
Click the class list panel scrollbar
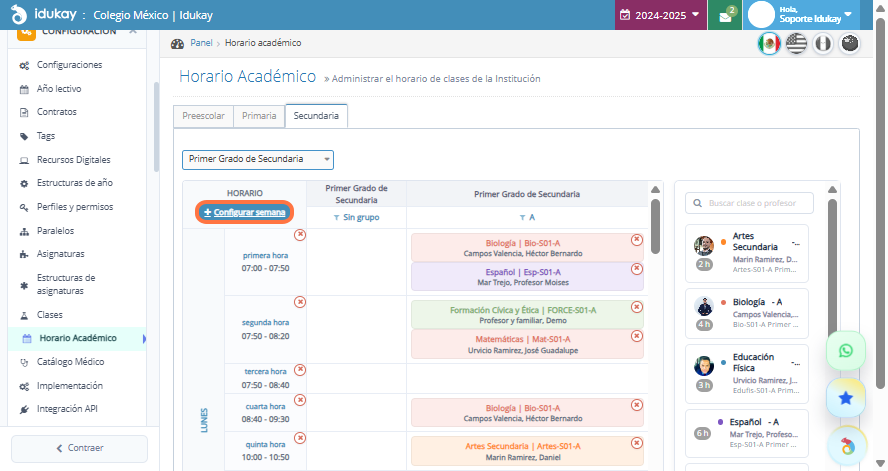click(x=832, y=269)
